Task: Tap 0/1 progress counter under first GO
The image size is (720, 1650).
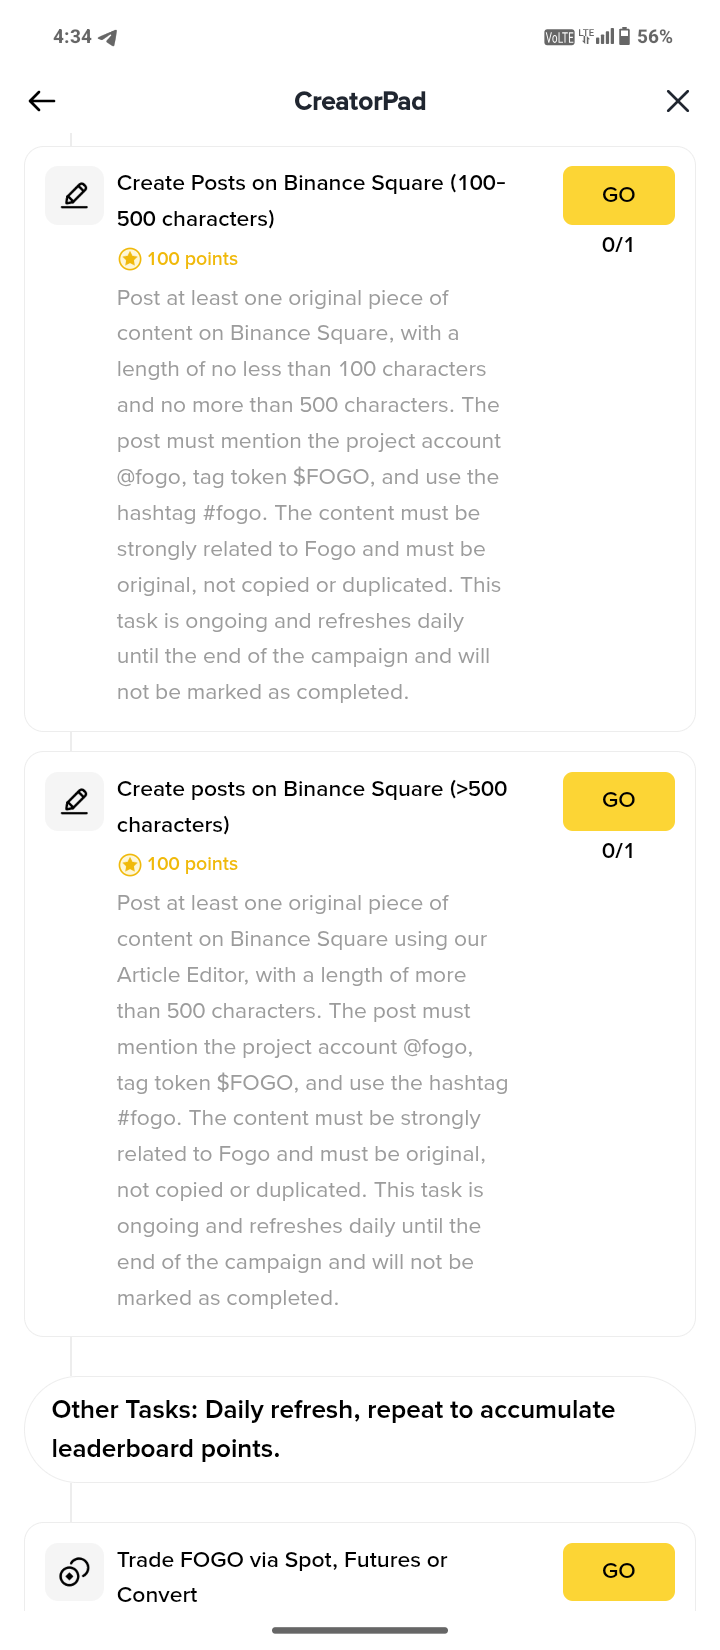Action: click(x=618, y=245)
